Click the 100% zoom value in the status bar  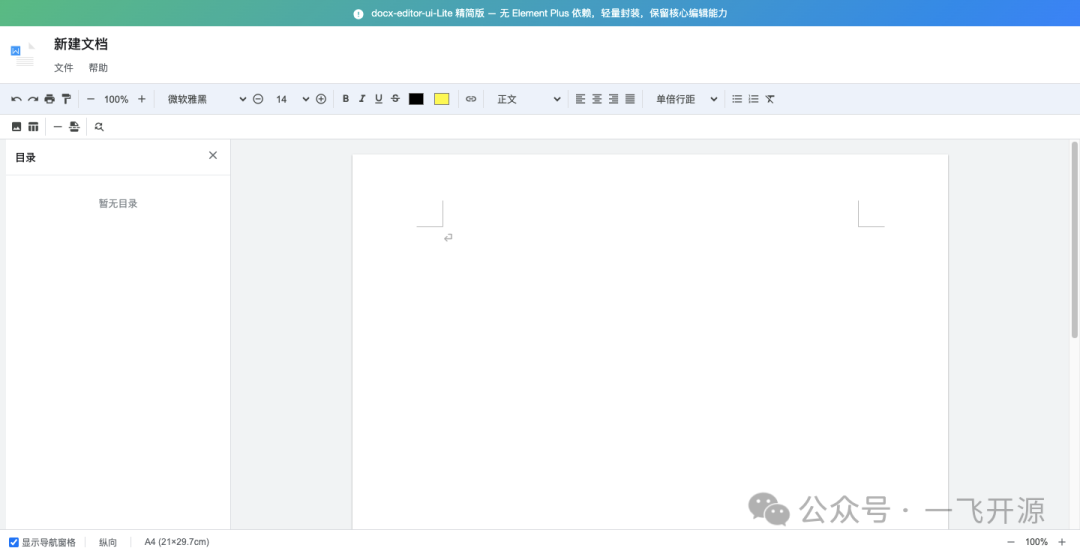(1037, 542)
